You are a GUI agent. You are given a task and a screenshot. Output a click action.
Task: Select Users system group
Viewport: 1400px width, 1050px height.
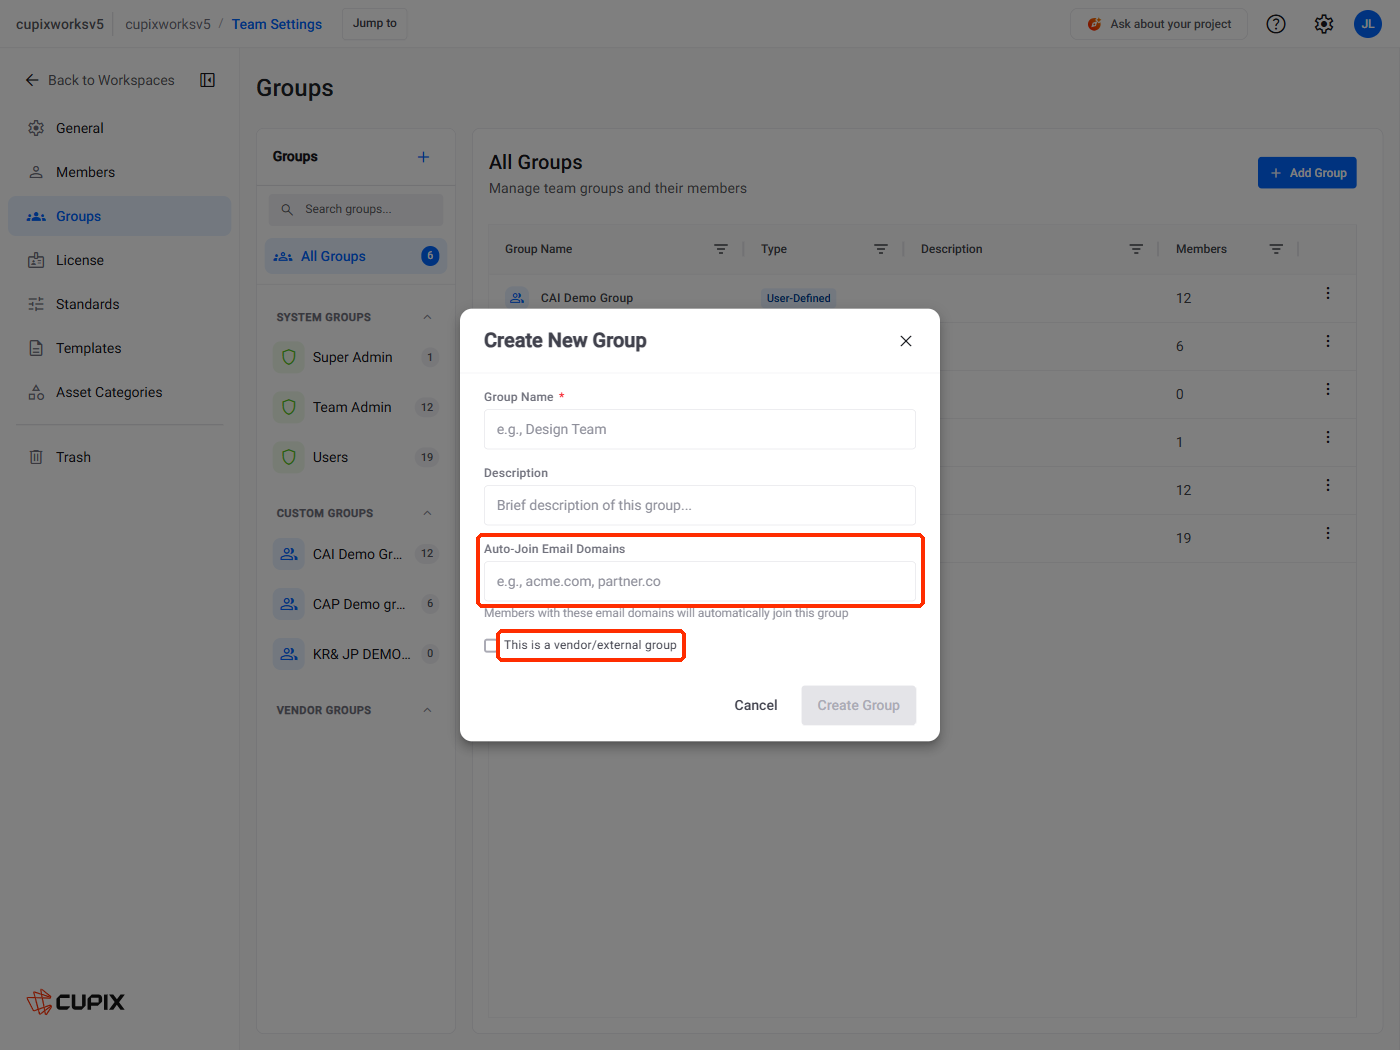tap(356, 457)
